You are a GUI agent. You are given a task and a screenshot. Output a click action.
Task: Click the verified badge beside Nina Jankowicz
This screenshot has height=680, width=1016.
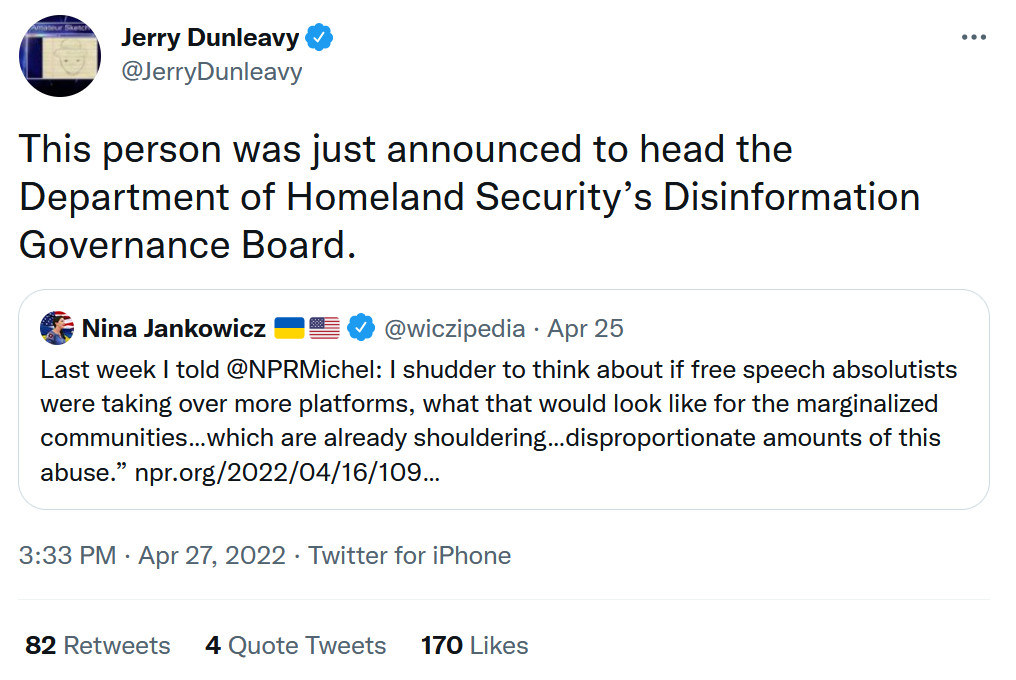[x=360, y=328]
